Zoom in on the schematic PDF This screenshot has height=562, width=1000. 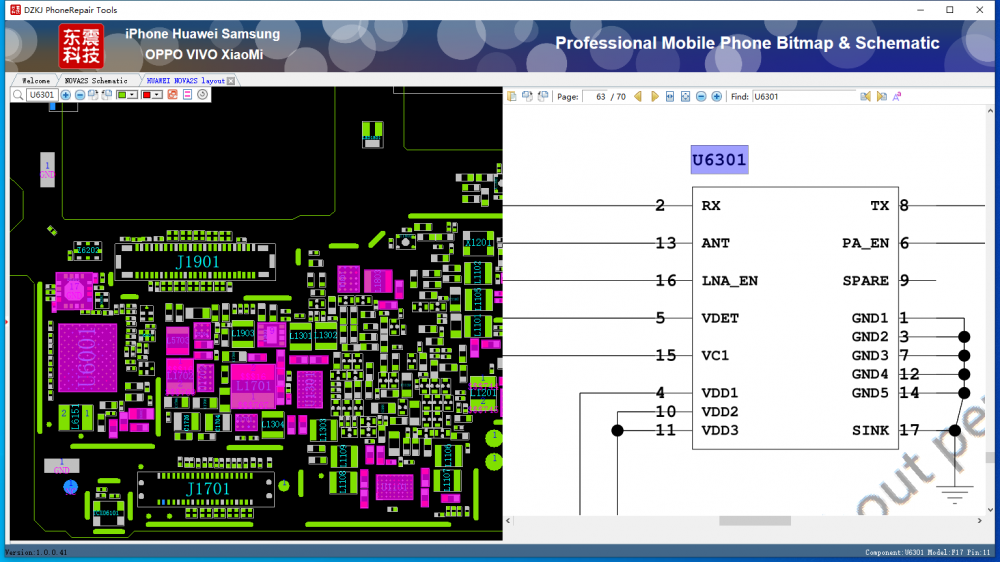point(716,96)
